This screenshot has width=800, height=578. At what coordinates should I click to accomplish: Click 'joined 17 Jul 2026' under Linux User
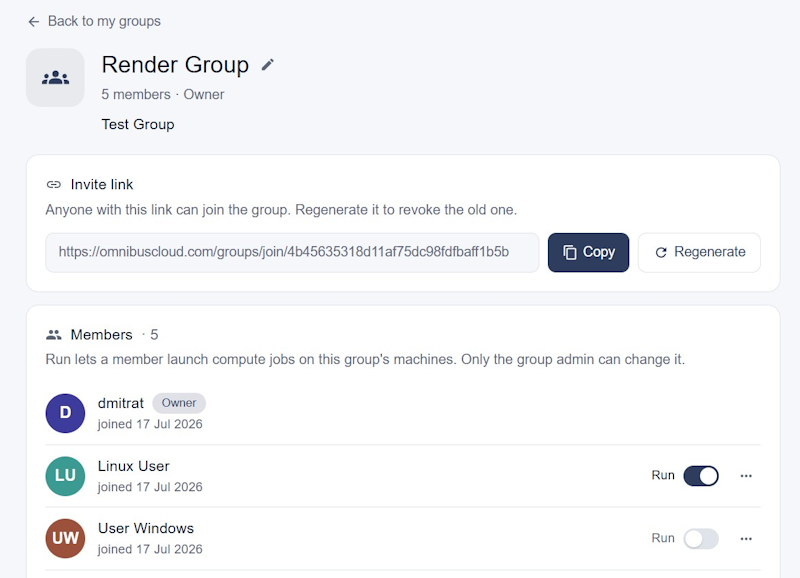[150, 487]
